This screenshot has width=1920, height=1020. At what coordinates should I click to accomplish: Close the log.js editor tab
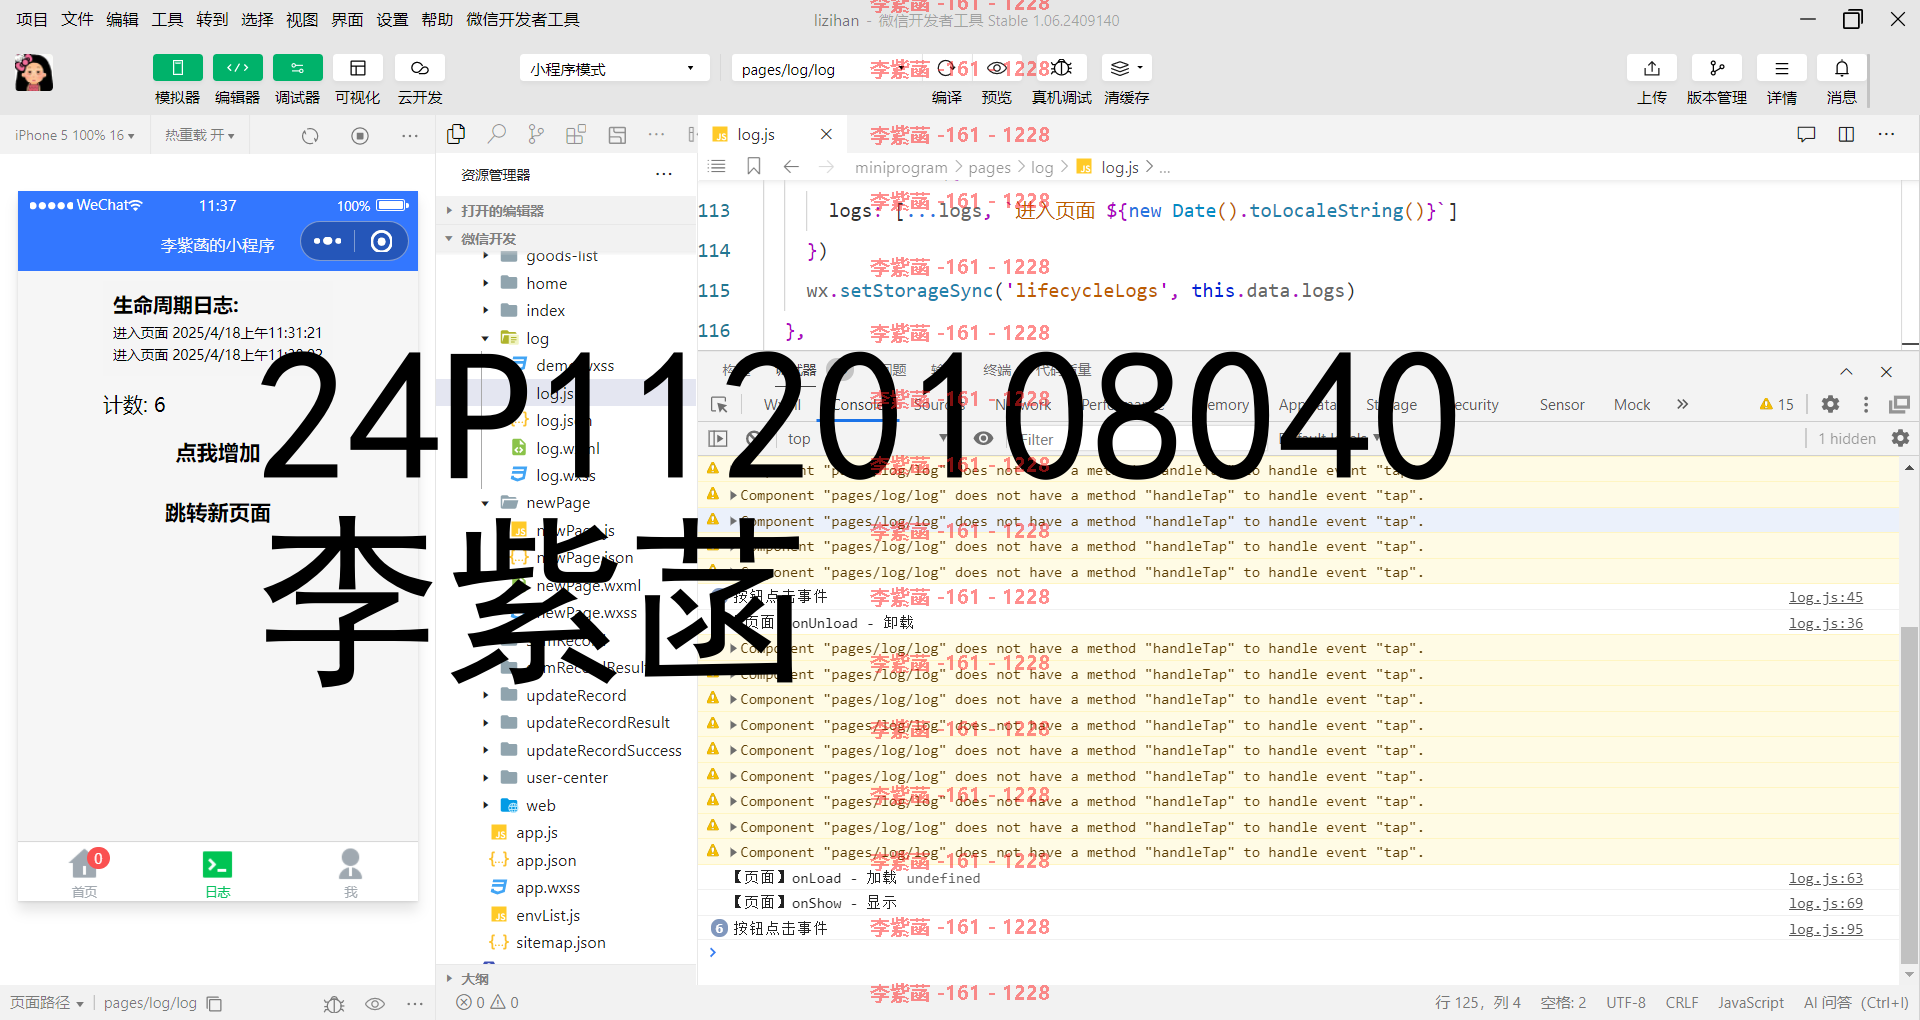tap(826, 134)
